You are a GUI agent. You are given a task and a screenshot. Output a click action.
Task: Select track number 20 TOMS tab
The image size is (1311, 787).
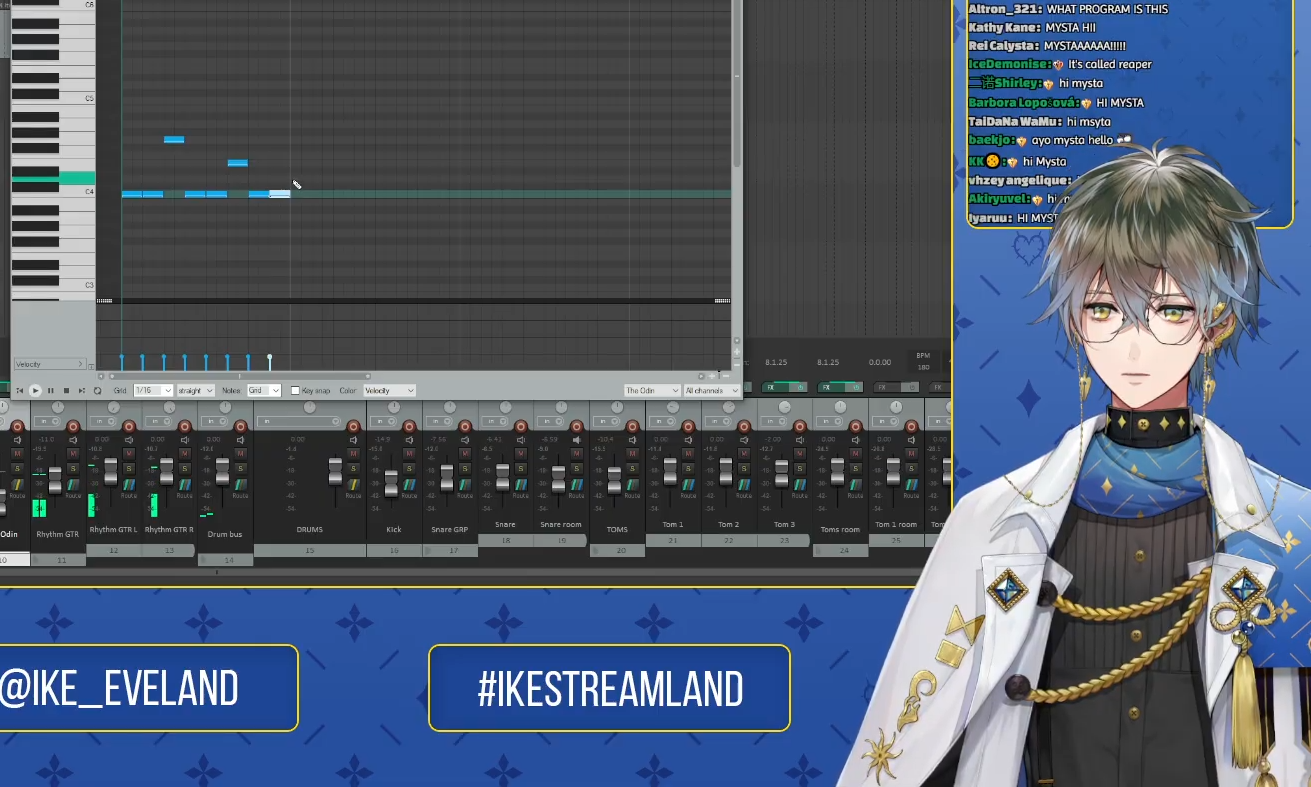pos(617,550)
